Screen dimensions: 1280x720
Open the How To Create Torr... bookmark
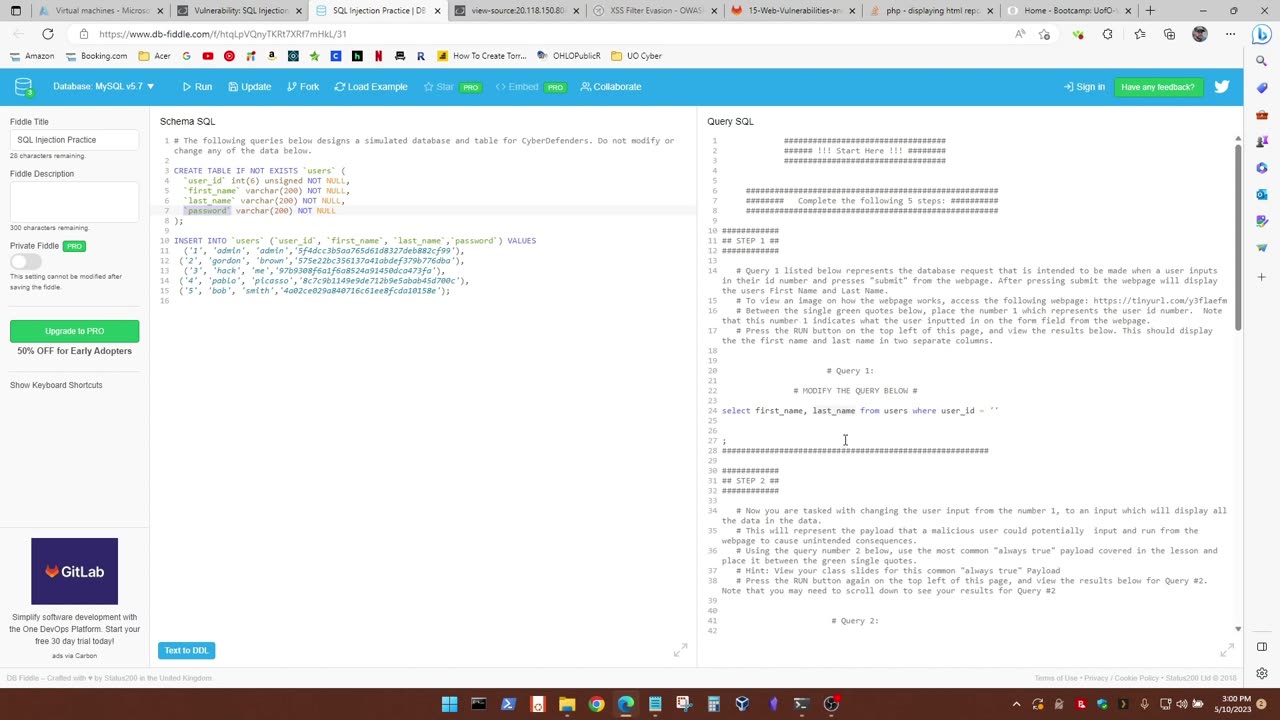click(x=482, y=56)
